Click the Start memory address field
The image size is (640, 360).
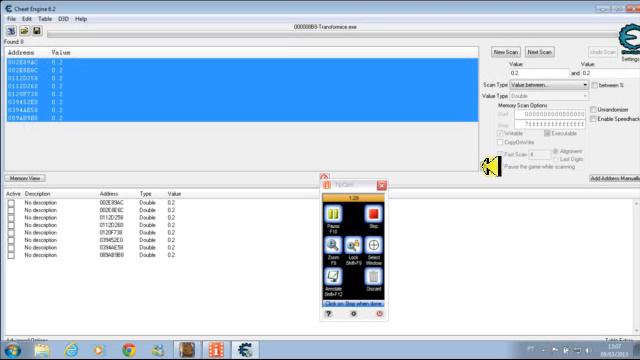click(550, 114)
